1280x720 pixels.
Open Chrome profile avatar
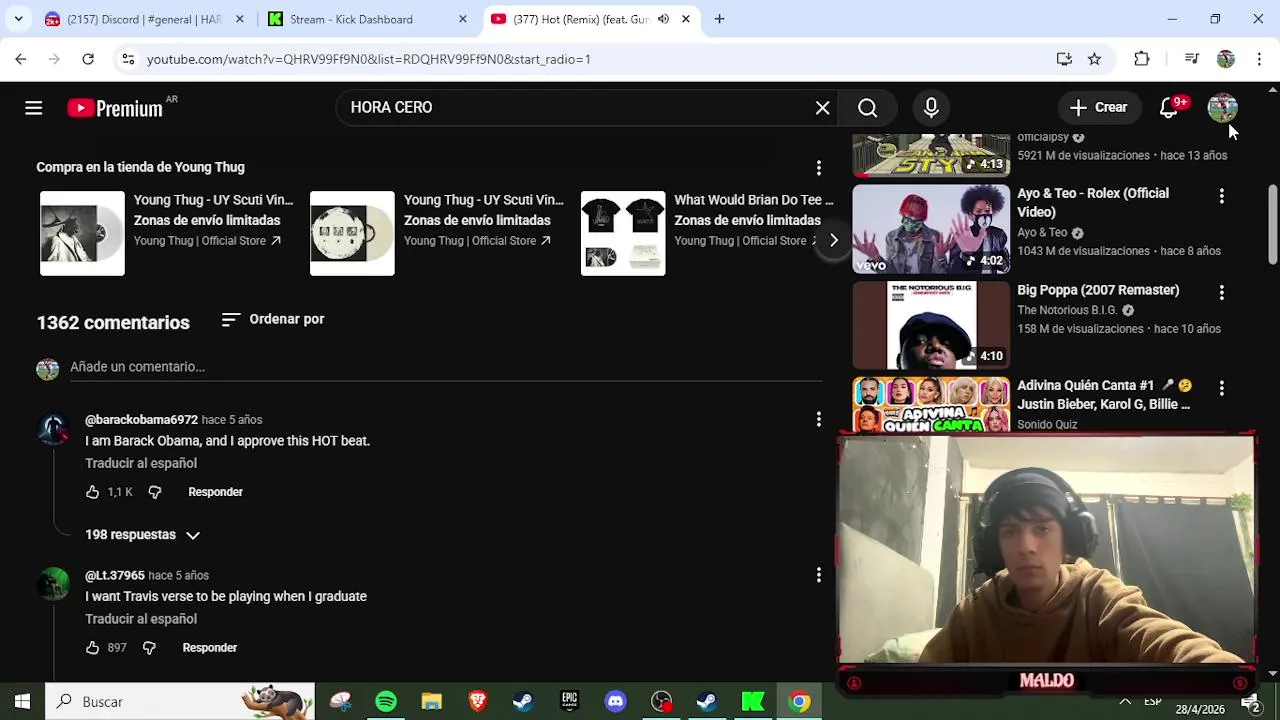(x=1226, y=59)
